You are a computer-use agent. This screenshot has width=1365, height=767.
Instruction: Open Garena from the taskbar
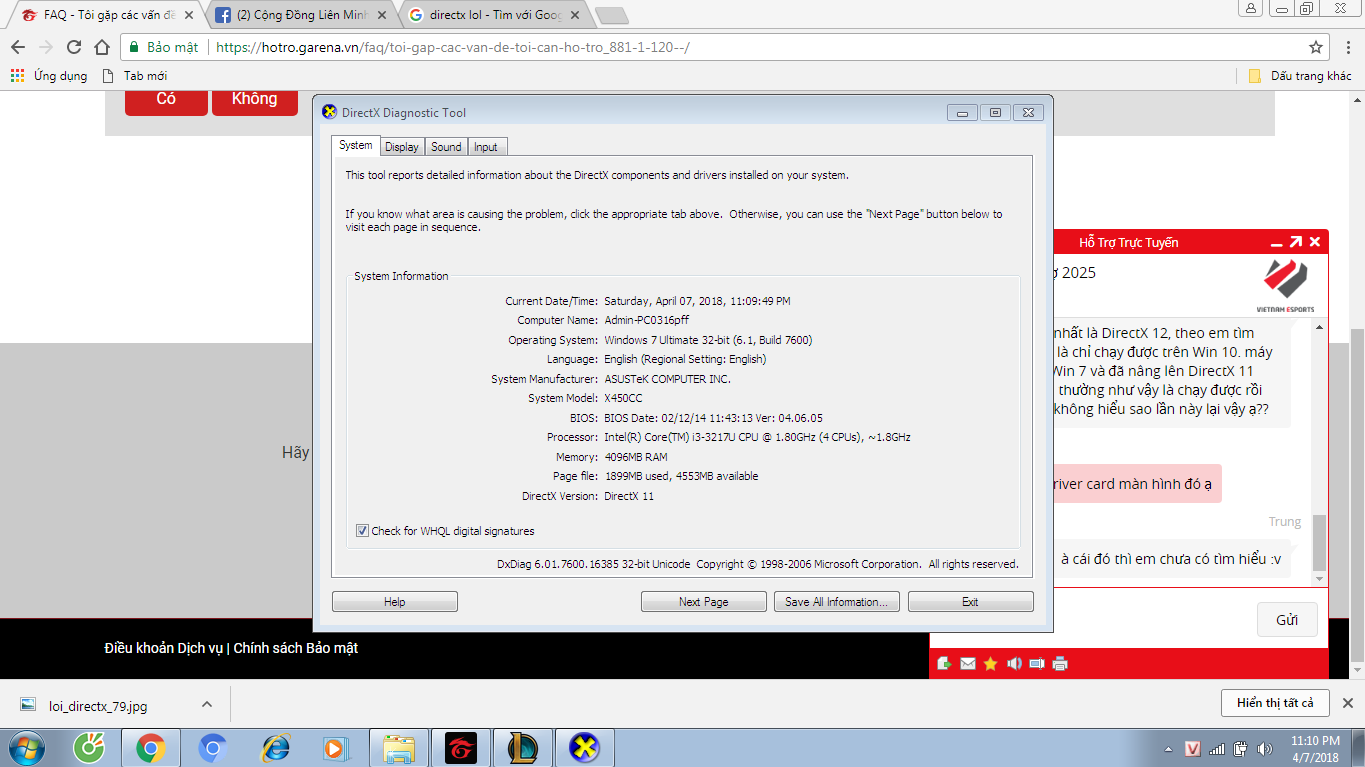[461, 747]
